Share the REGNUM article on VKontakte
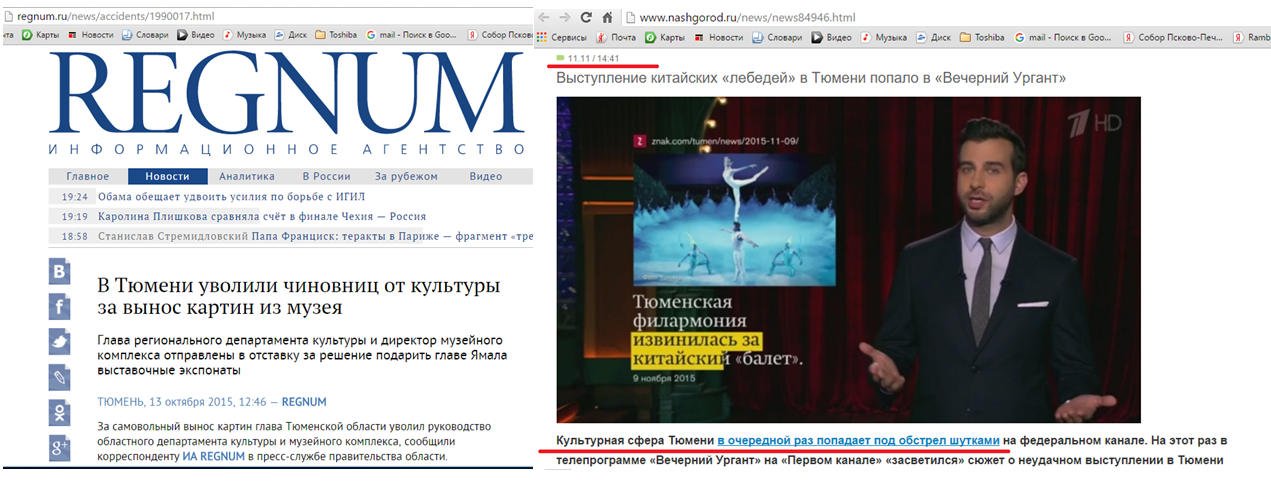Viewport: 1271px width, 497px height. click(60, 272)
